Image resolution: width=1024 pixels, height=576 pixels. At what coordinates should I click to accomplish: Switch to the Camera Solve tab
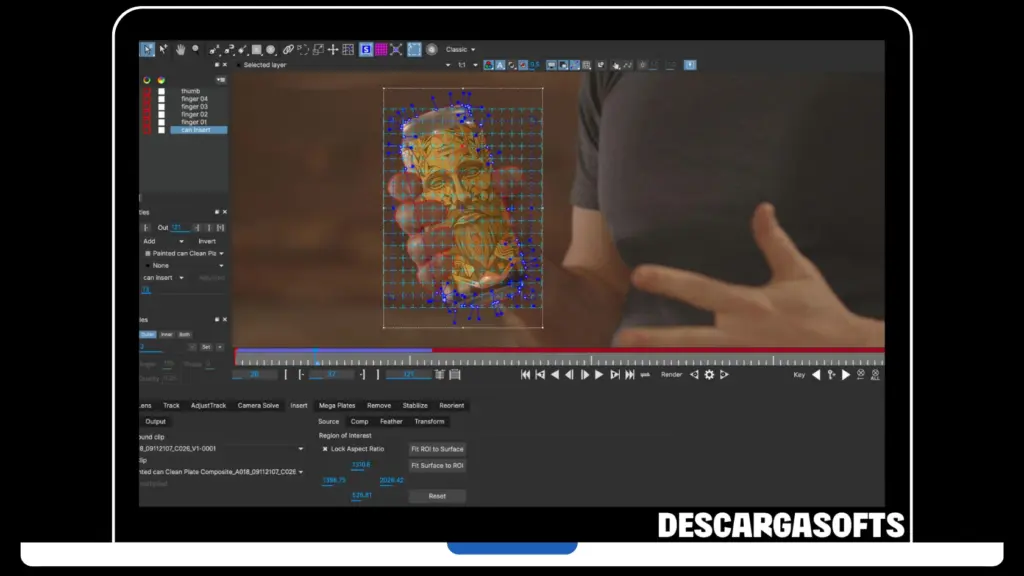point(259,406)
